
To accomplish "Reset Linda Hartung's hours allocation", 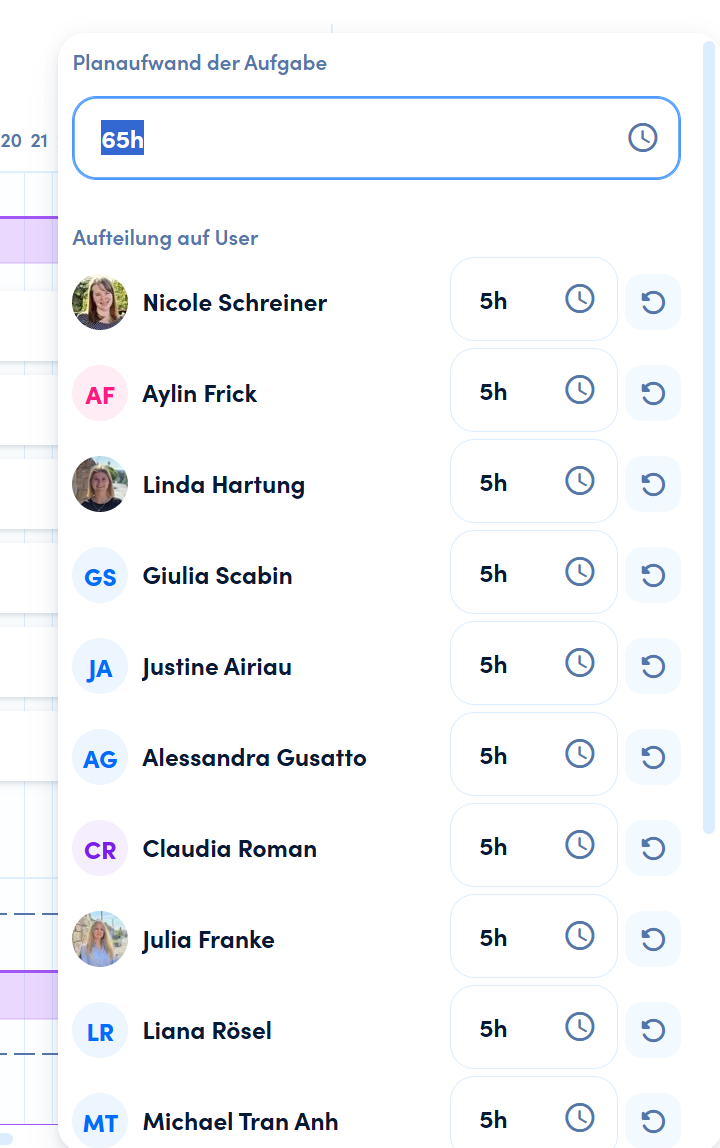I will (x=653, y=484).
